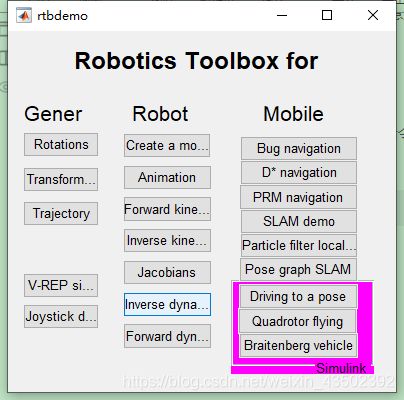Viewport: 404px width, 400px height.
Task: Open the V-REP si... demo
Action: (61, 285)
